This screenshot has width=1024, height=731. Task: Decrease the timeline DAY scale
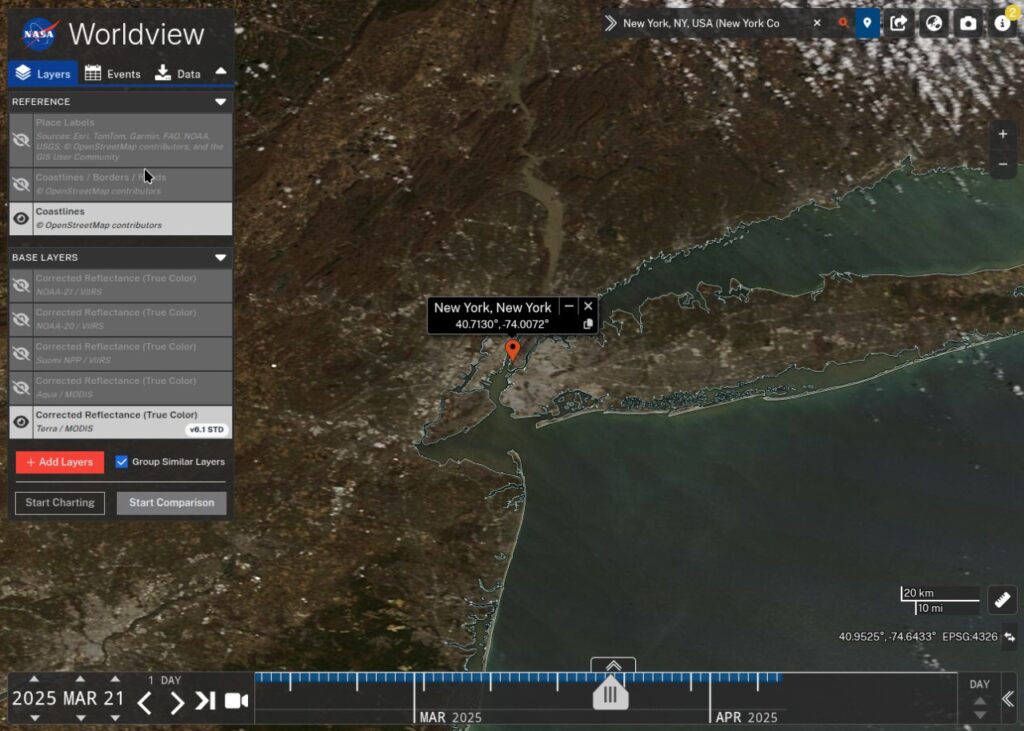tap(980, 715)
